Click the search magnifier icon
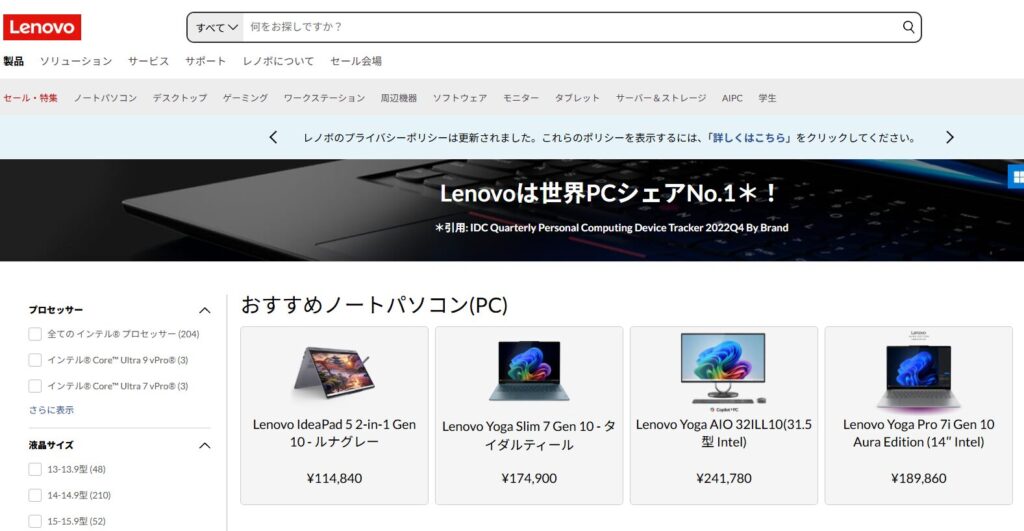This screenshot has width=1024, height=531. (908, 27)
